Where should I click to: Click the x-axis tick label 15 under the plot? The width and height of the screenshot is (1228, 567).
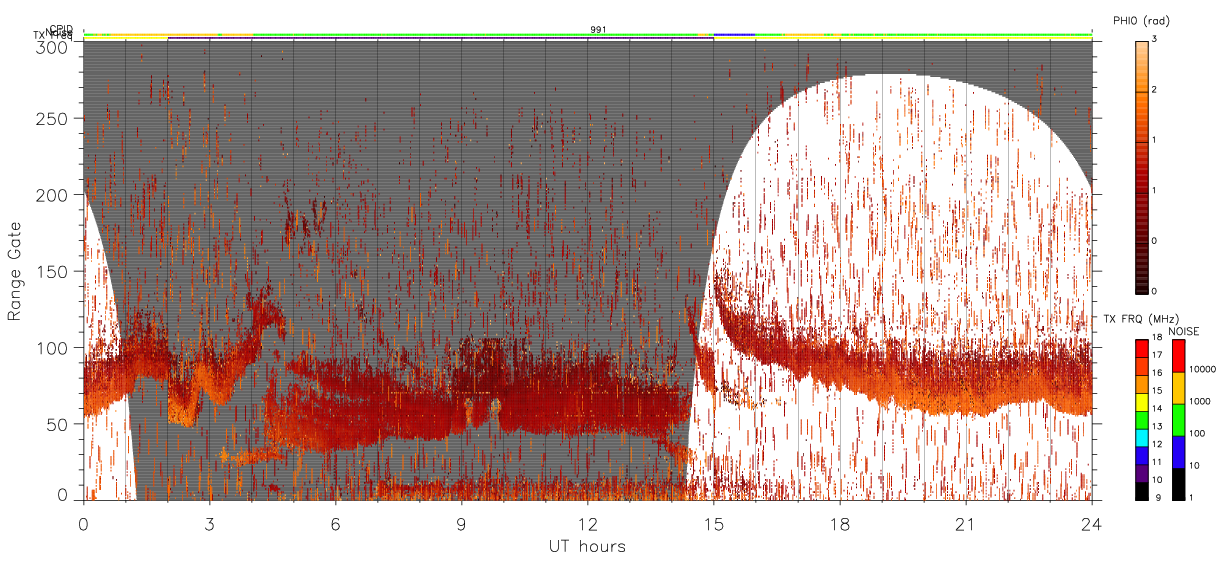pyautogui.click(x=713, y=524)
